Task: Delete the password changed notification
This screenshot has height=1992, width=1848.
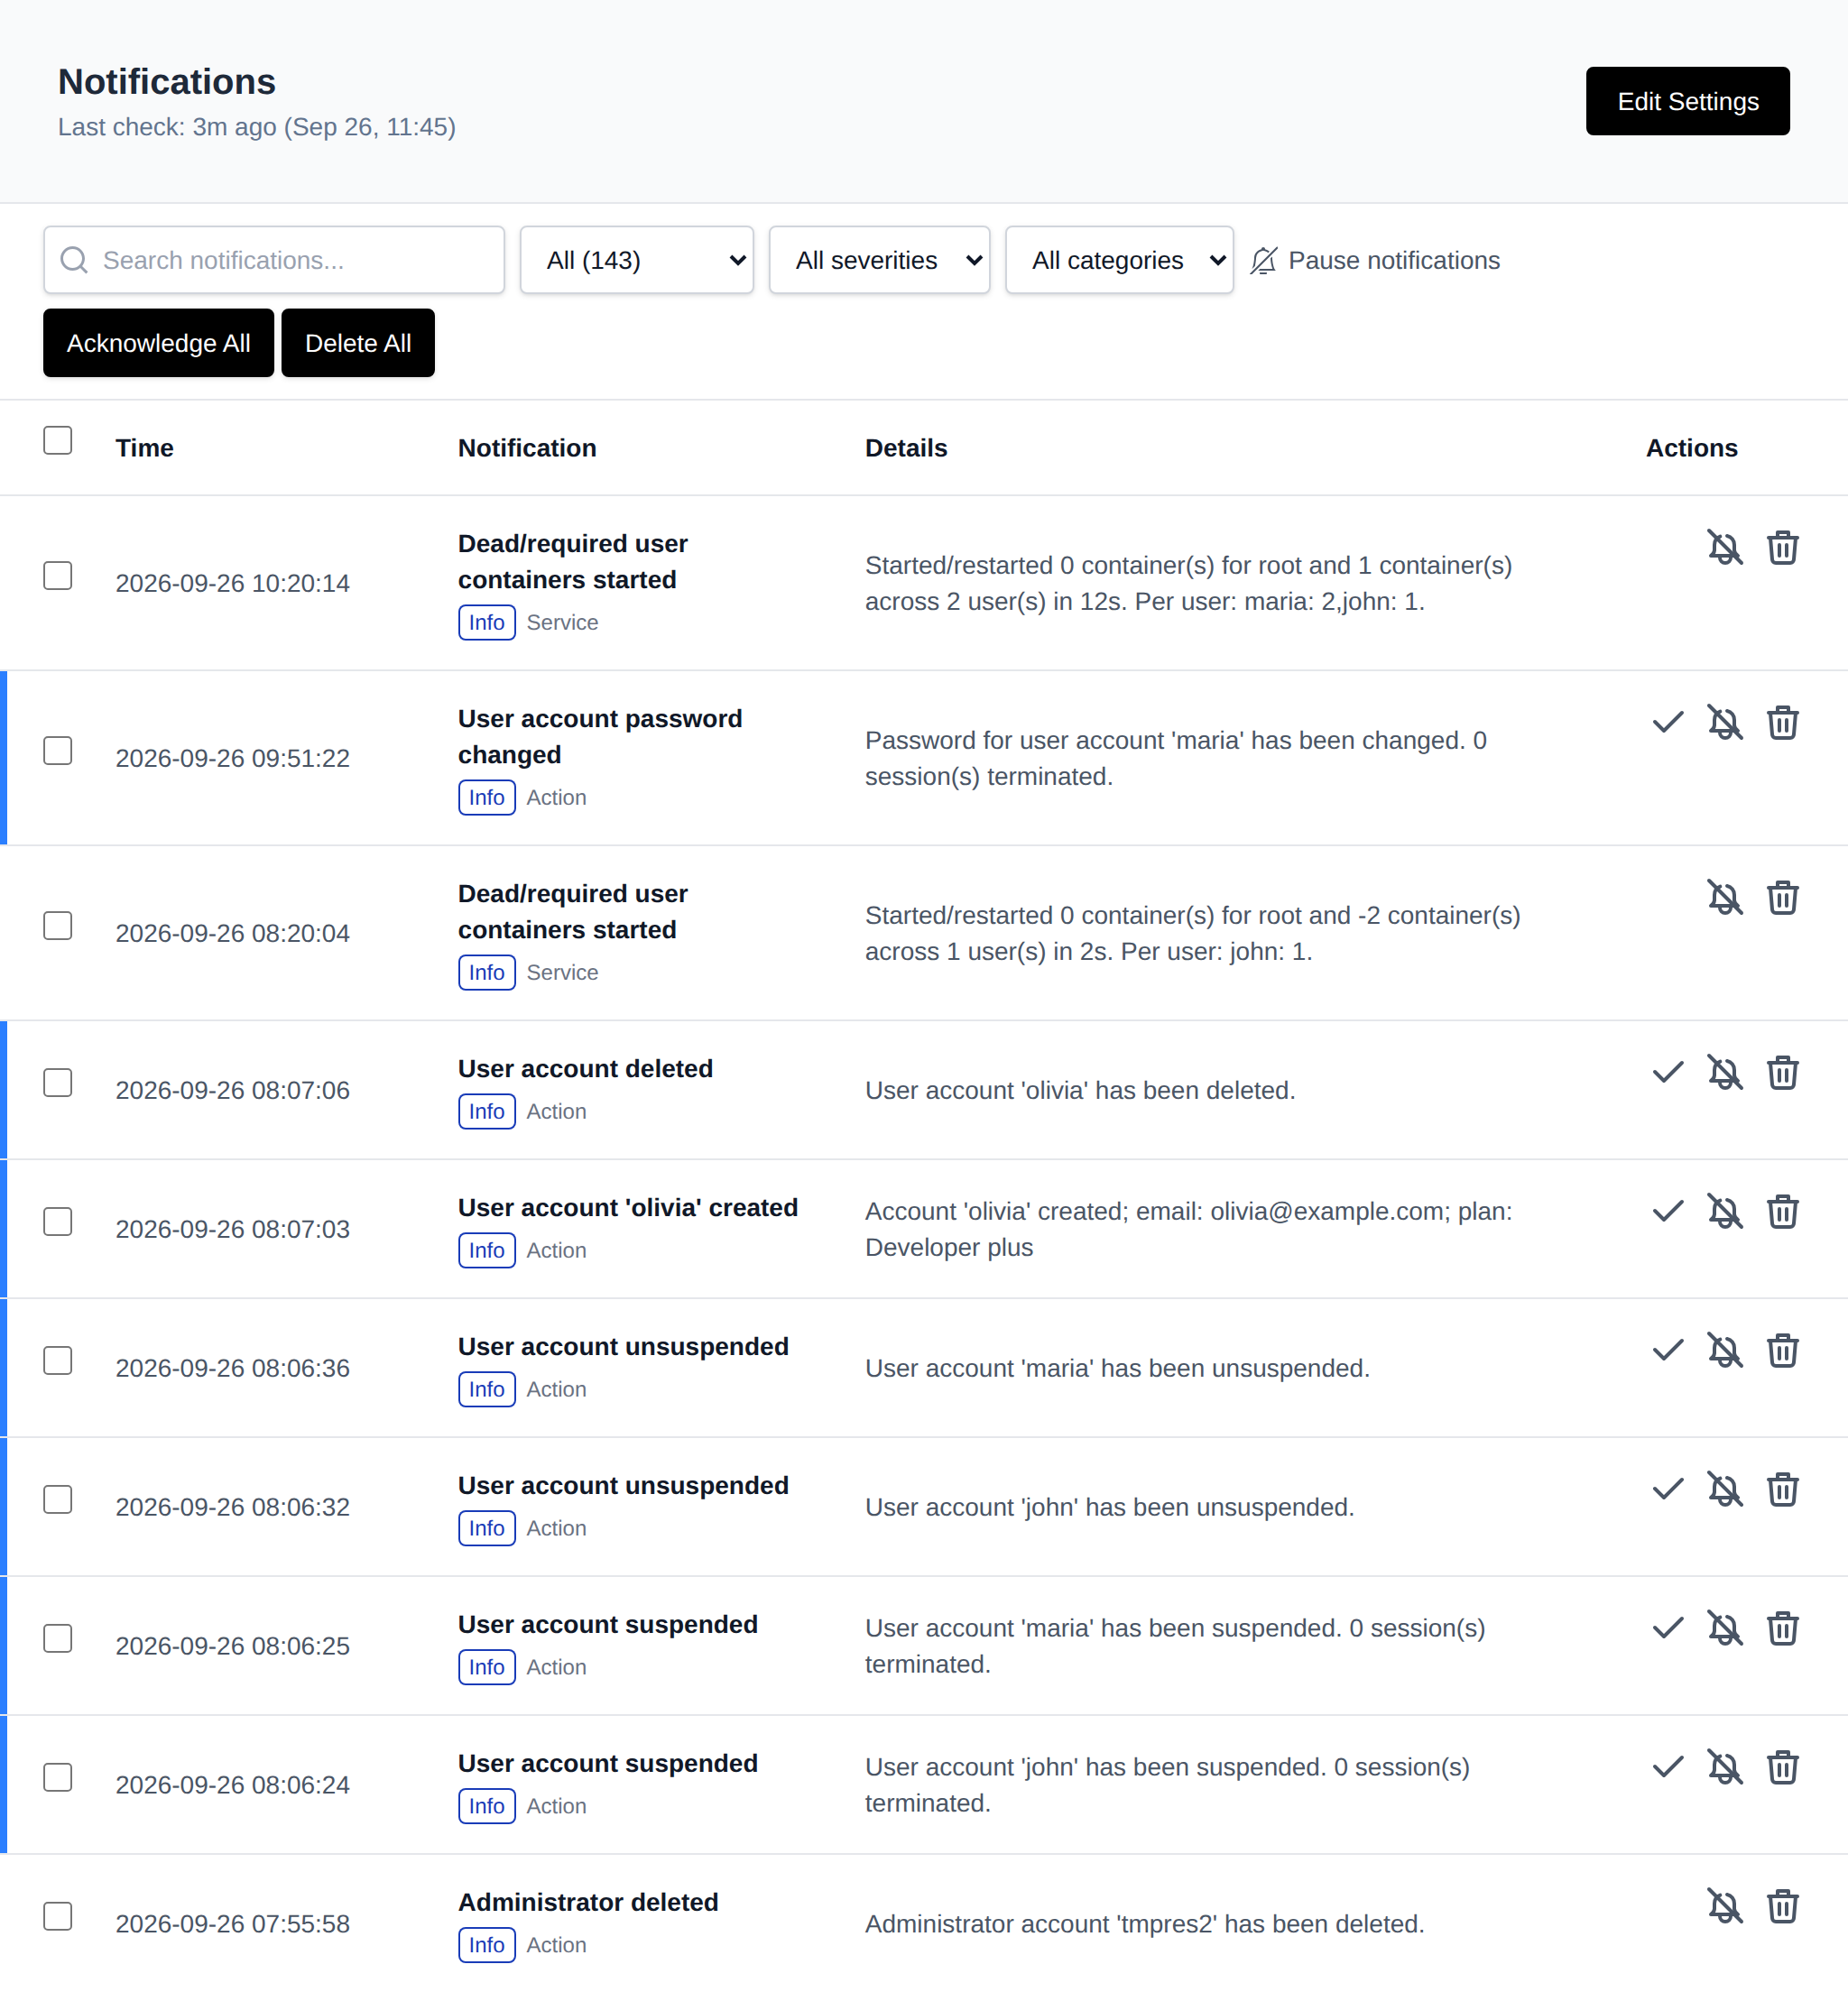Action: (1782, 723)
